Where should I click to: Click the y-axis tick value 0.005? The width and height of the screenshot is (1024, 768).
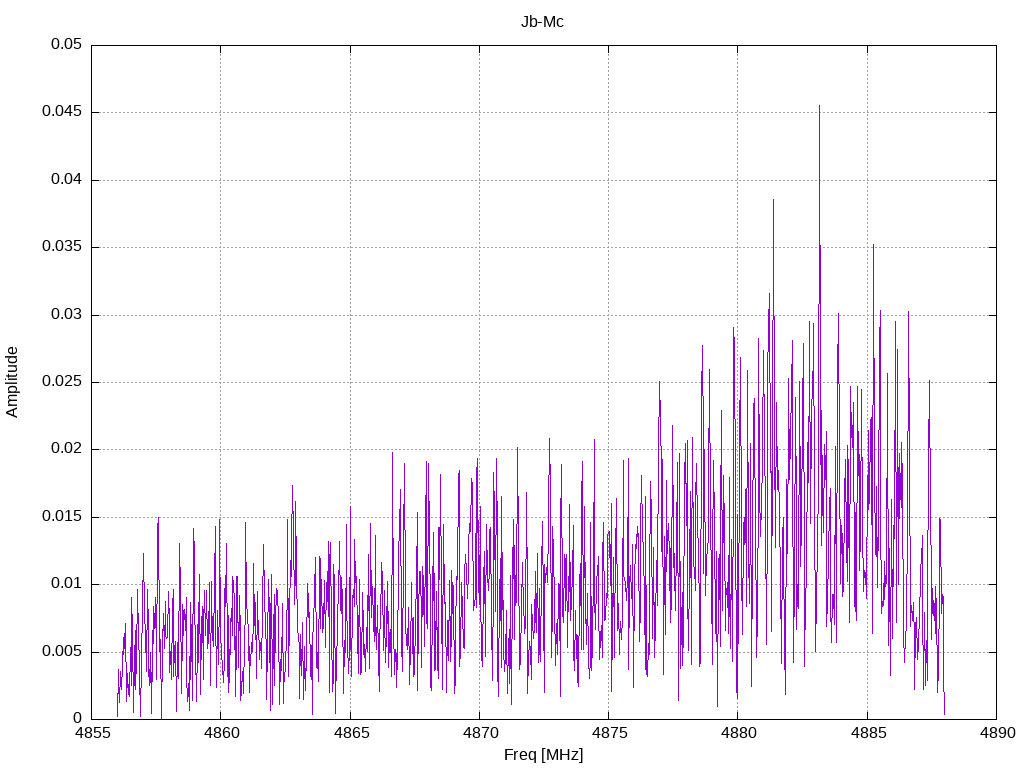[x=62, y=652]
